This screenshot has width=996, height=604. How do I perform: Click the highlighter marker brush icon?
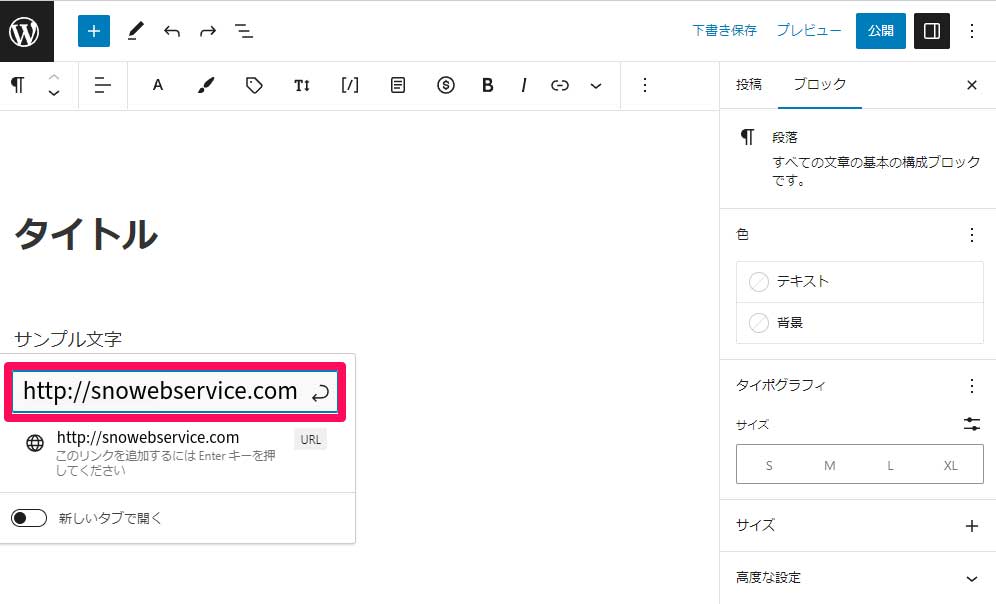pos(206,86)
